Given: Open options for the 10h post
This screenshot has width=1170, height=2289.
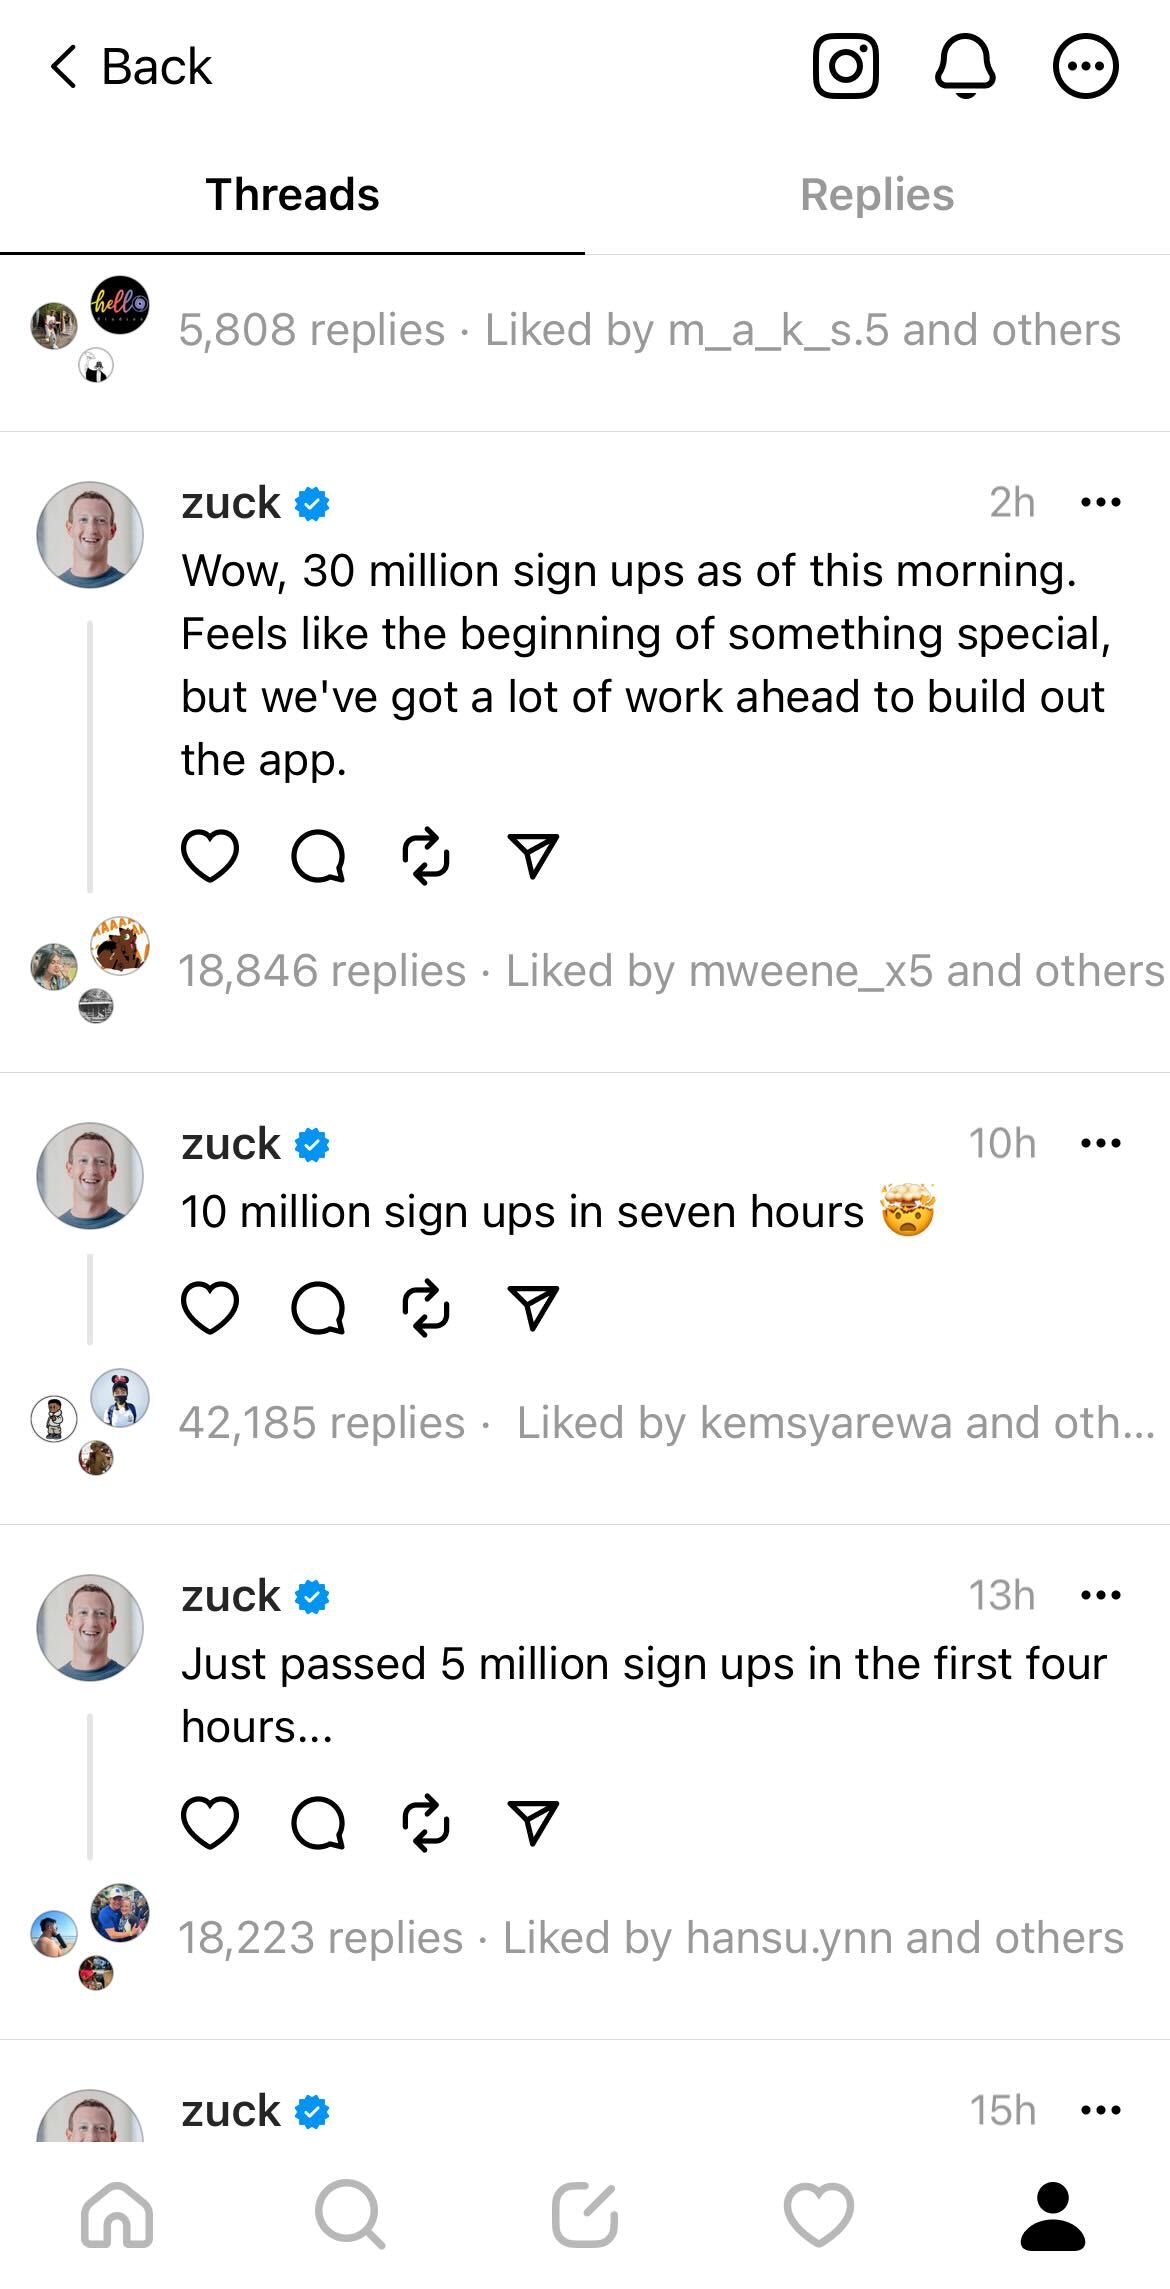Looking at the screenshot, I should tap(1101, 1143).
